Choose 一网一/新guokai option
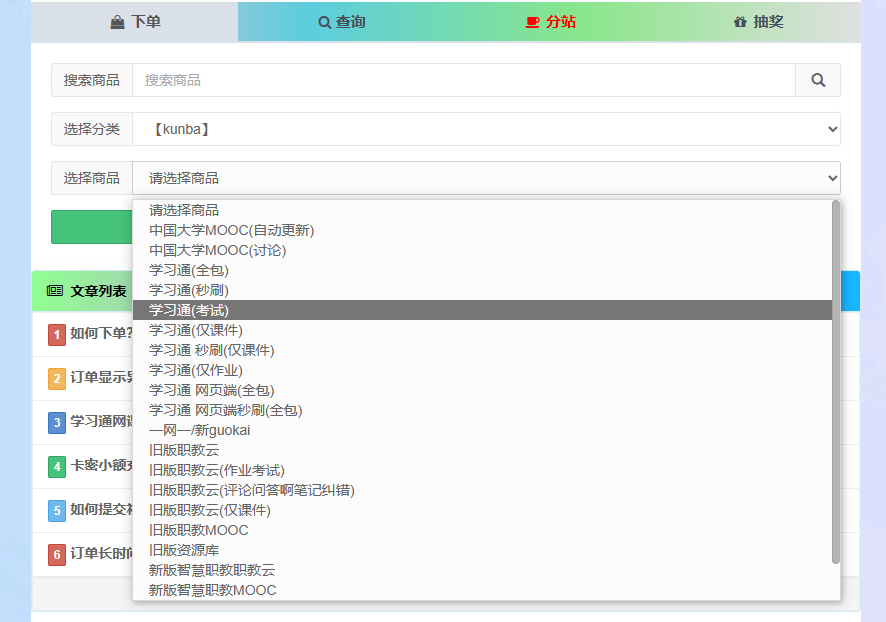The width and height of the screenshot is (886, 622). point(483,430)
